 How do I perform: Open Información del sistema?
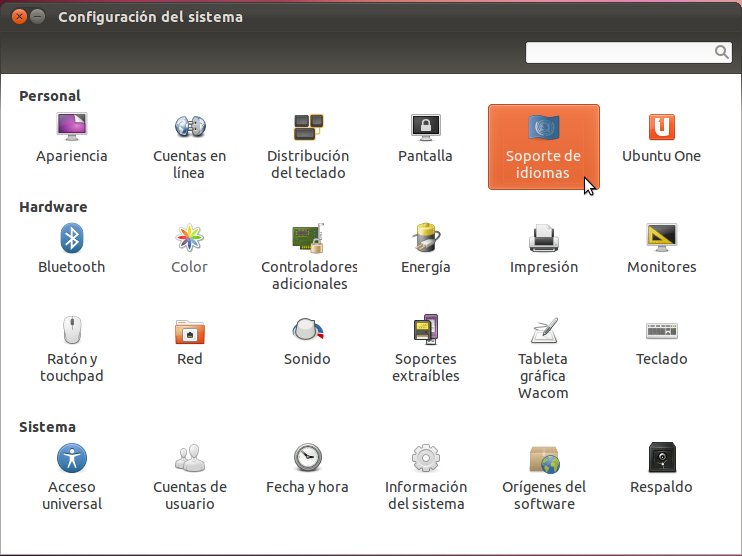tap(425, 477)
